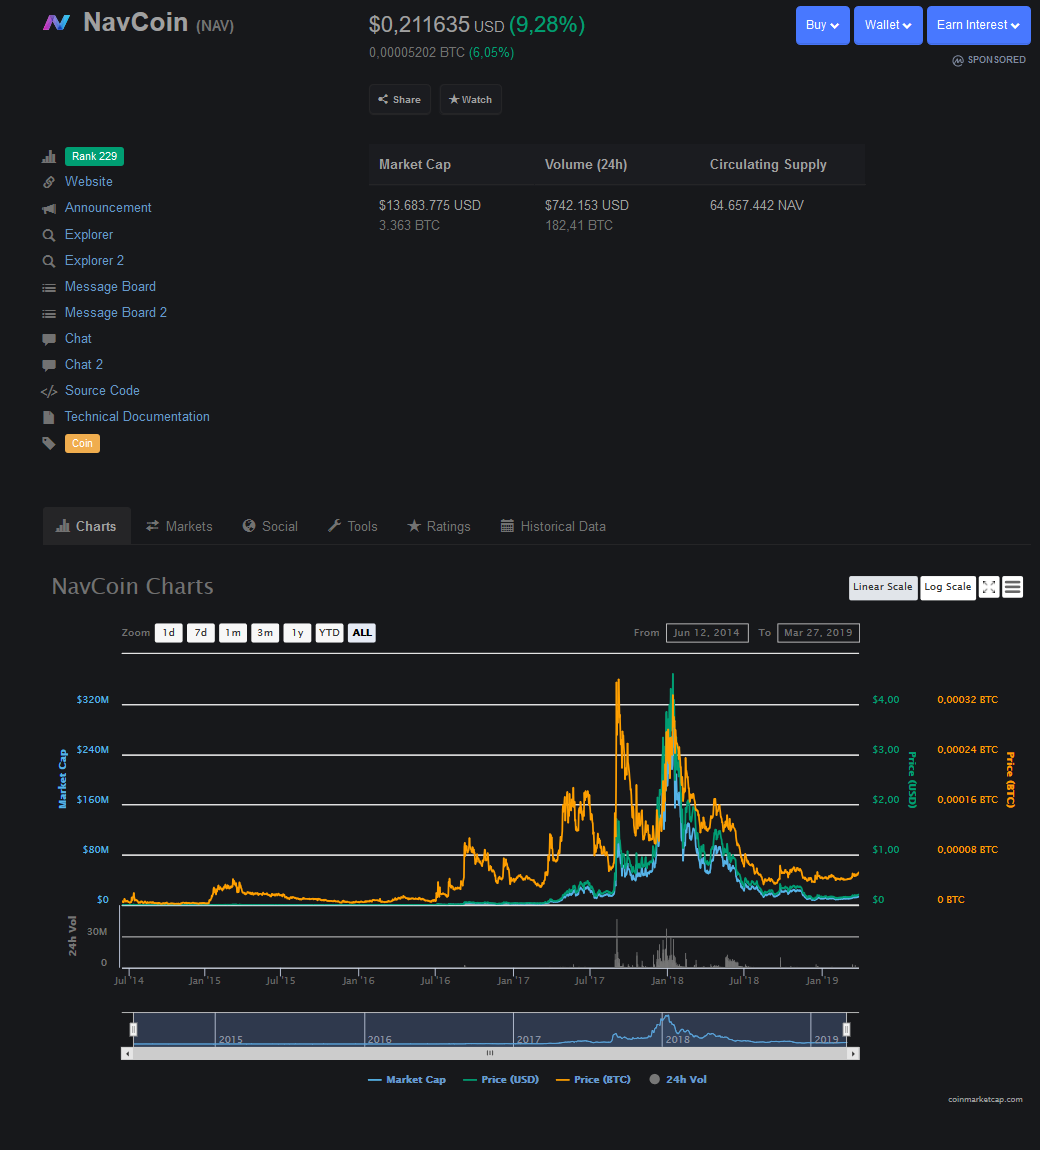Expand the Earn Interest dropdown
The width and height of the screenshot is (1040, 1150).
pos(978,26)
